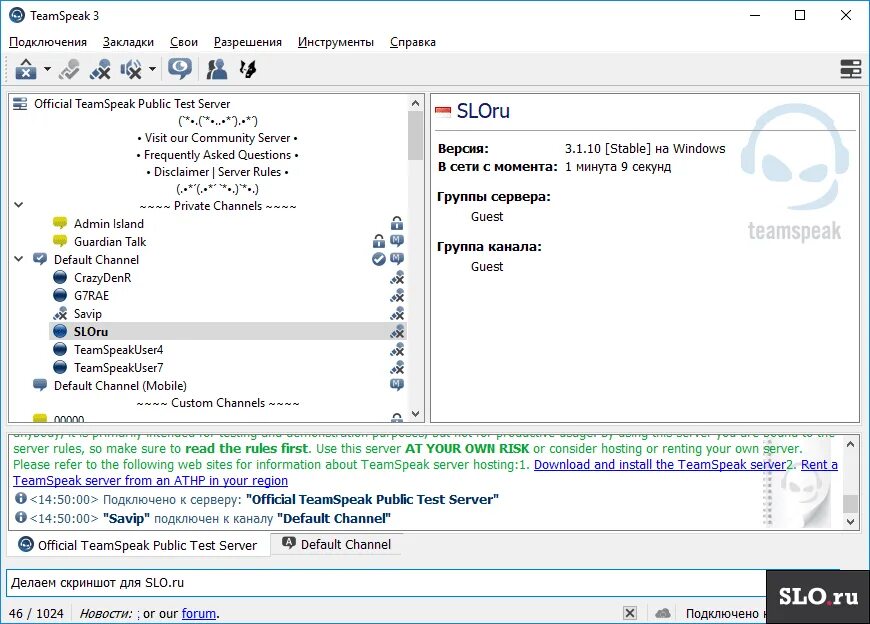Collapse the Private Channels spacer group
Image resolution: width=870 pixels, height=624 pixels.
click(x=18, y=205)
